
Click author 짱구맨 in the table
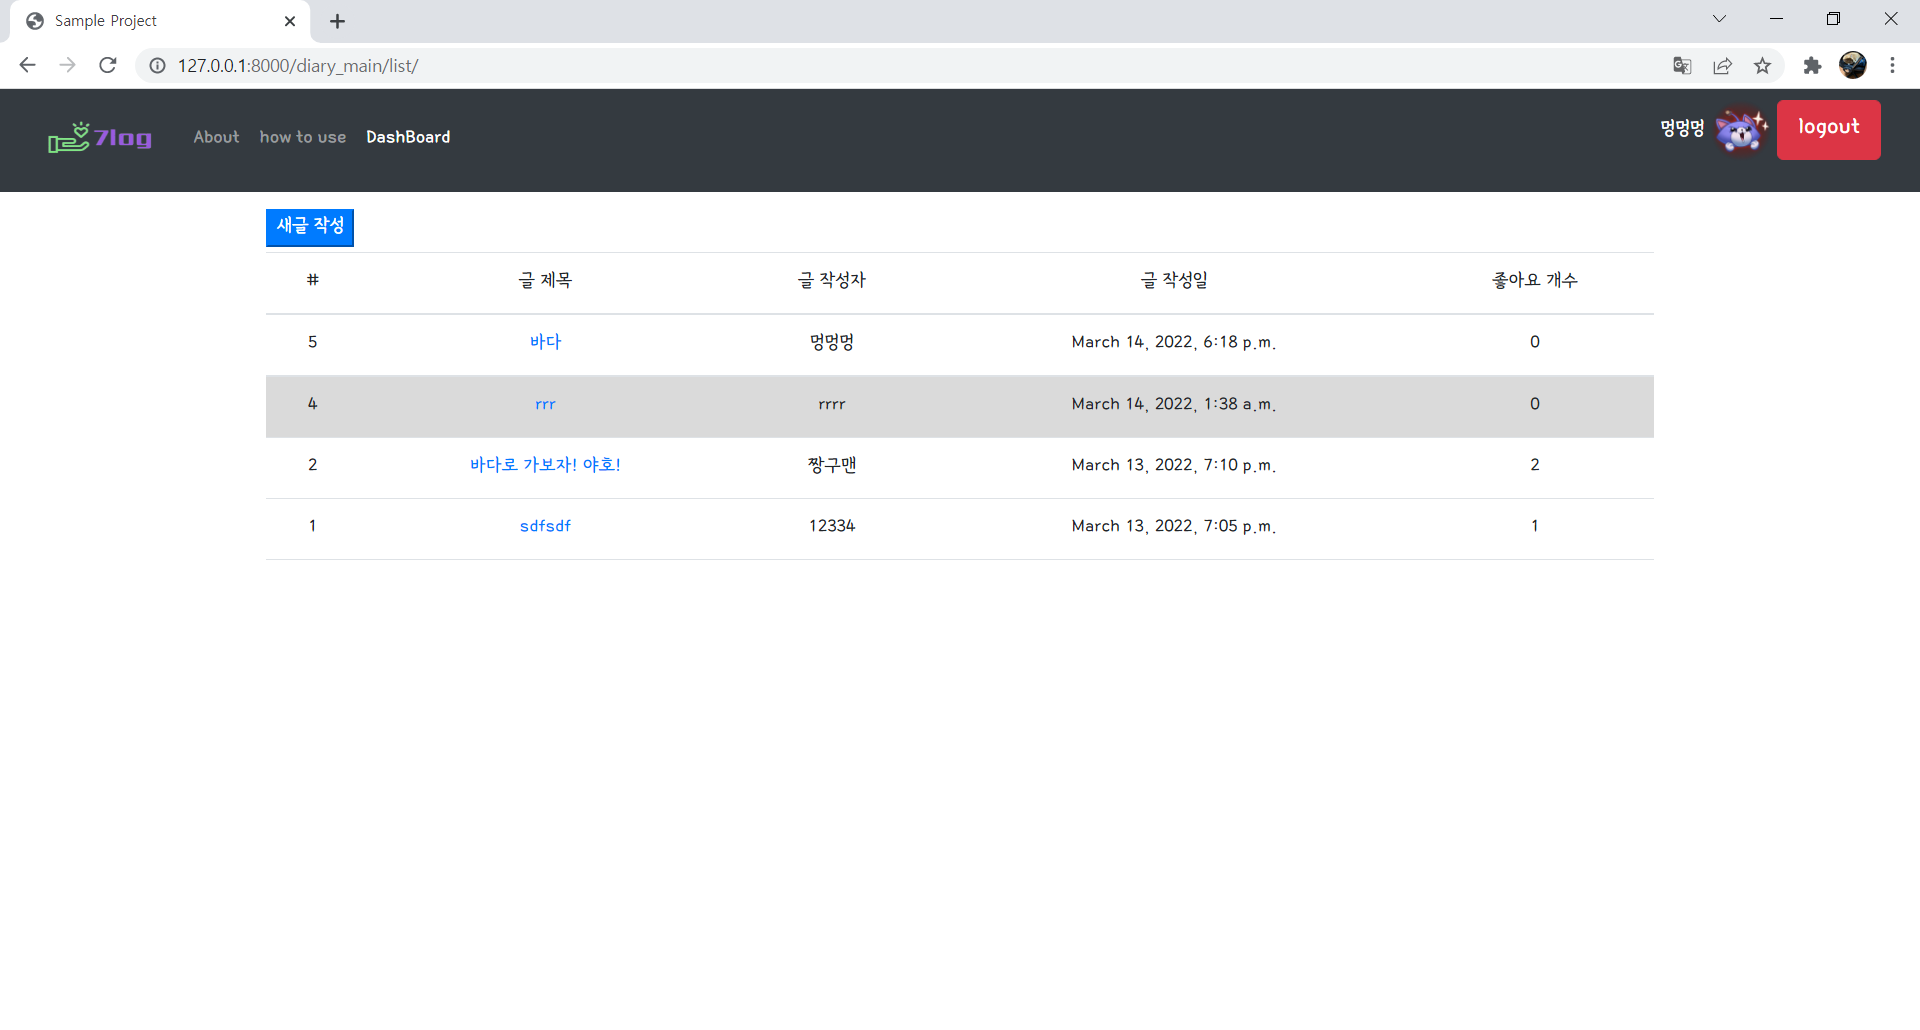(x=832, y=465)
